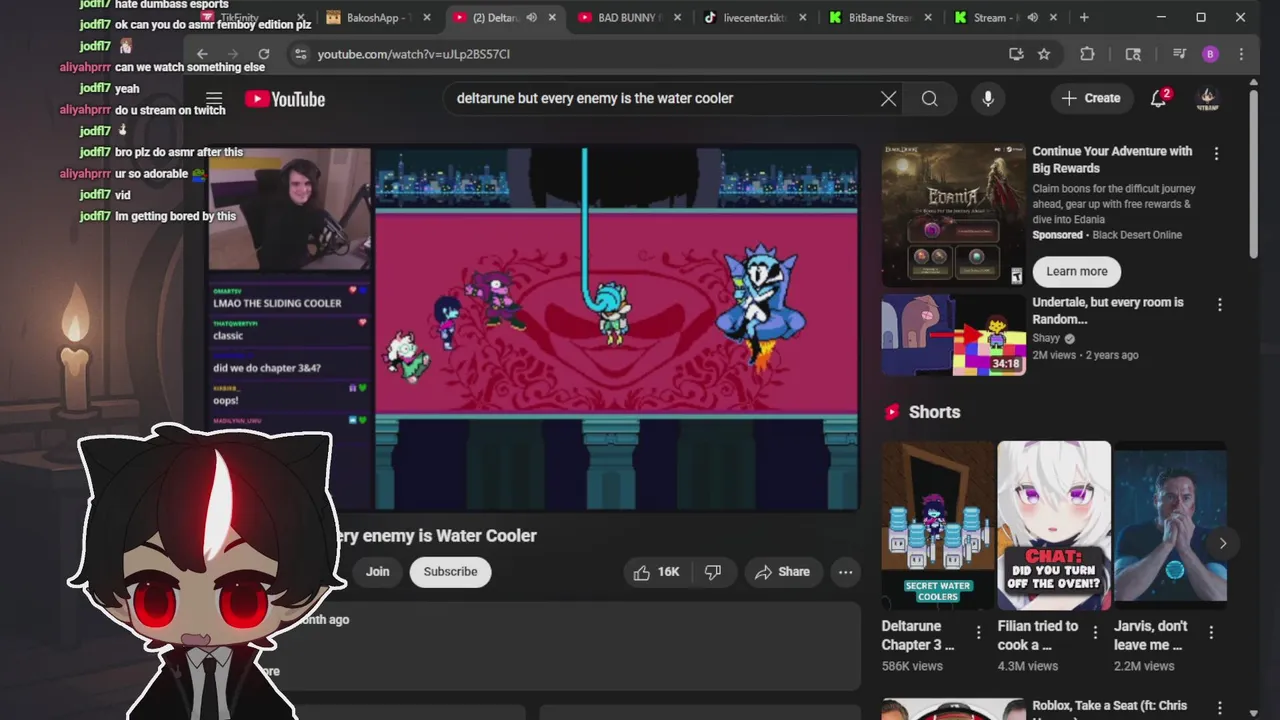This screenshot has height=720, width=1280.
Task: Open Continue Your Adventure ad title link
Action: [1112, 160]
